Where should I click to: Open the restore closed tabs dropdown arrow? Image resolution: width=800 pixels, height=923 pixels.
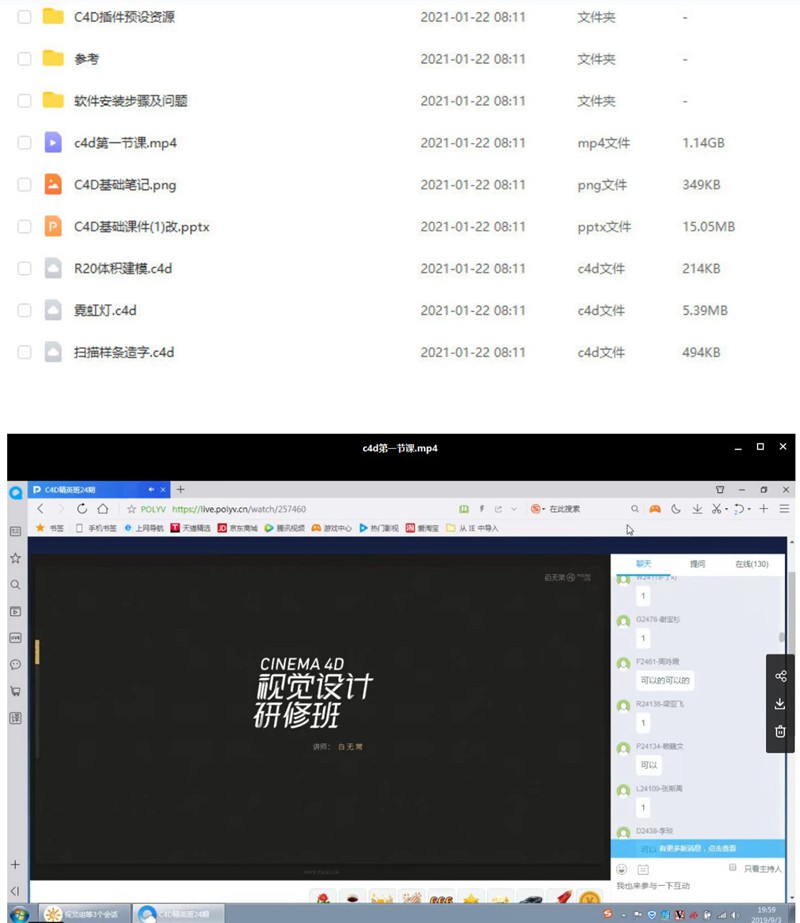click(748, 509)
